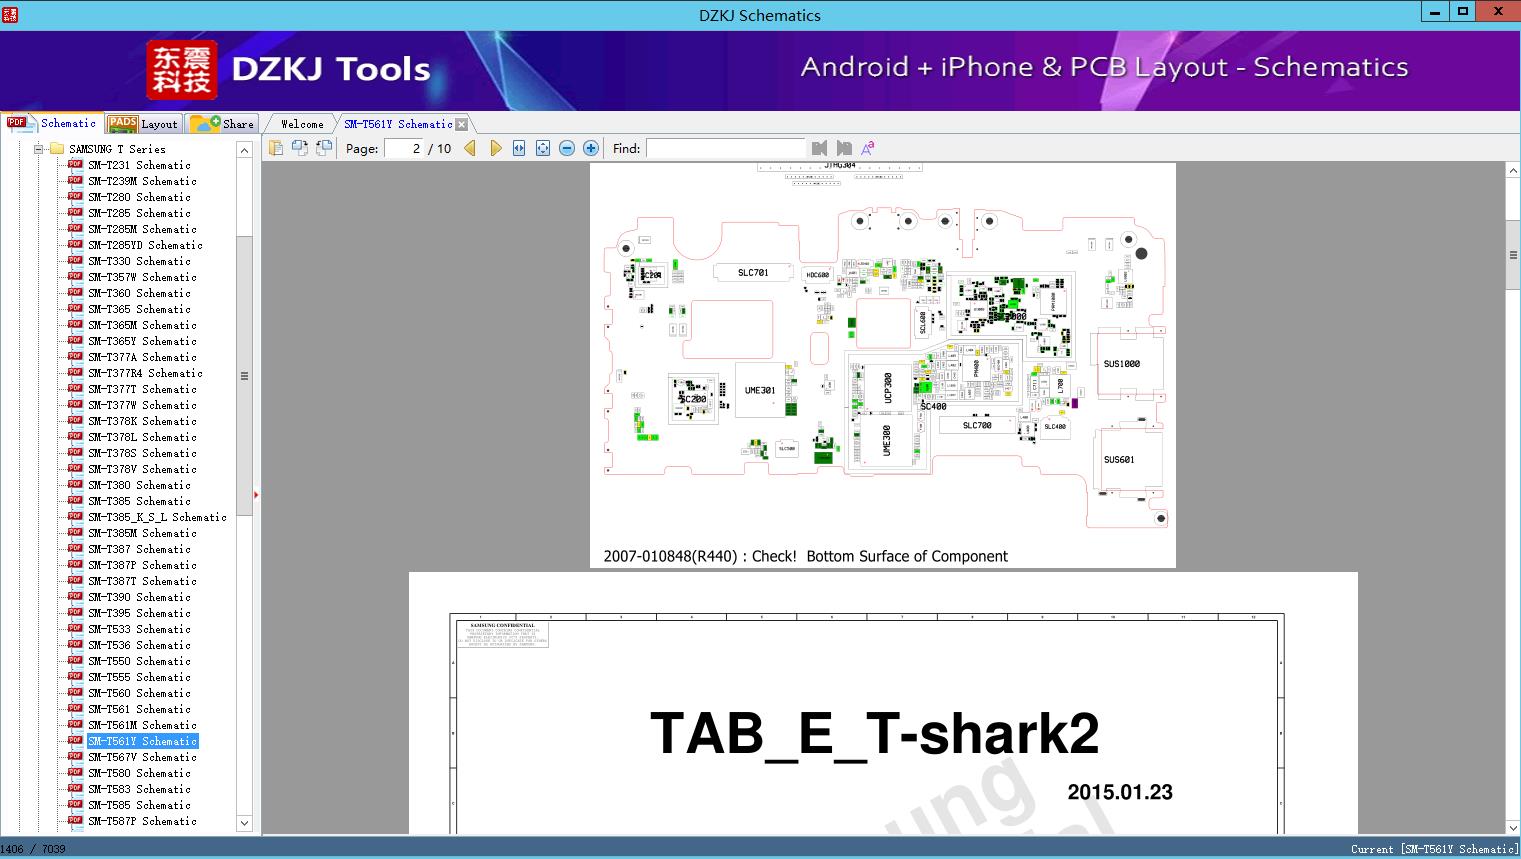Rotate the page counterclockwise

[323, 148]
